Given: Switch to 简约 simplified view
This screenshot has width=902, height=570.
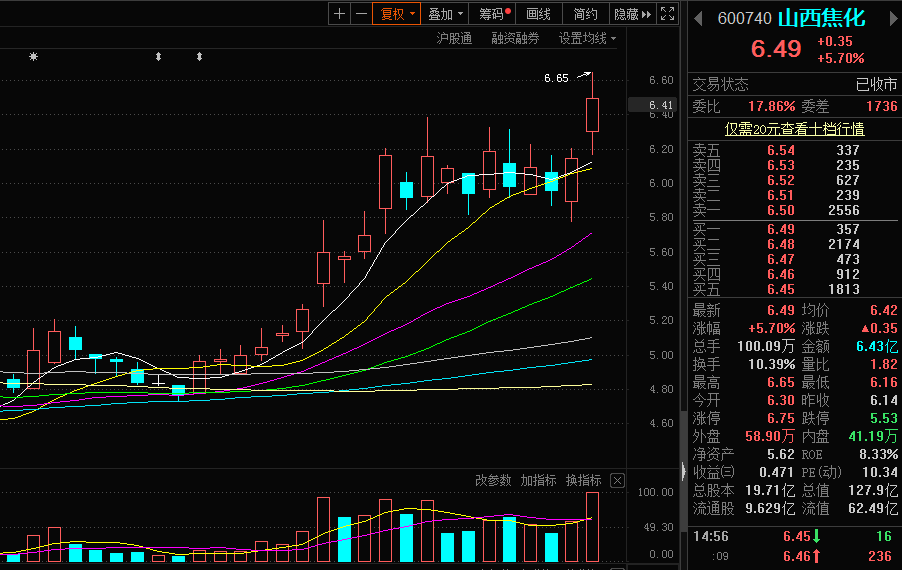Looking at the screenshot, I should (585, 14).
